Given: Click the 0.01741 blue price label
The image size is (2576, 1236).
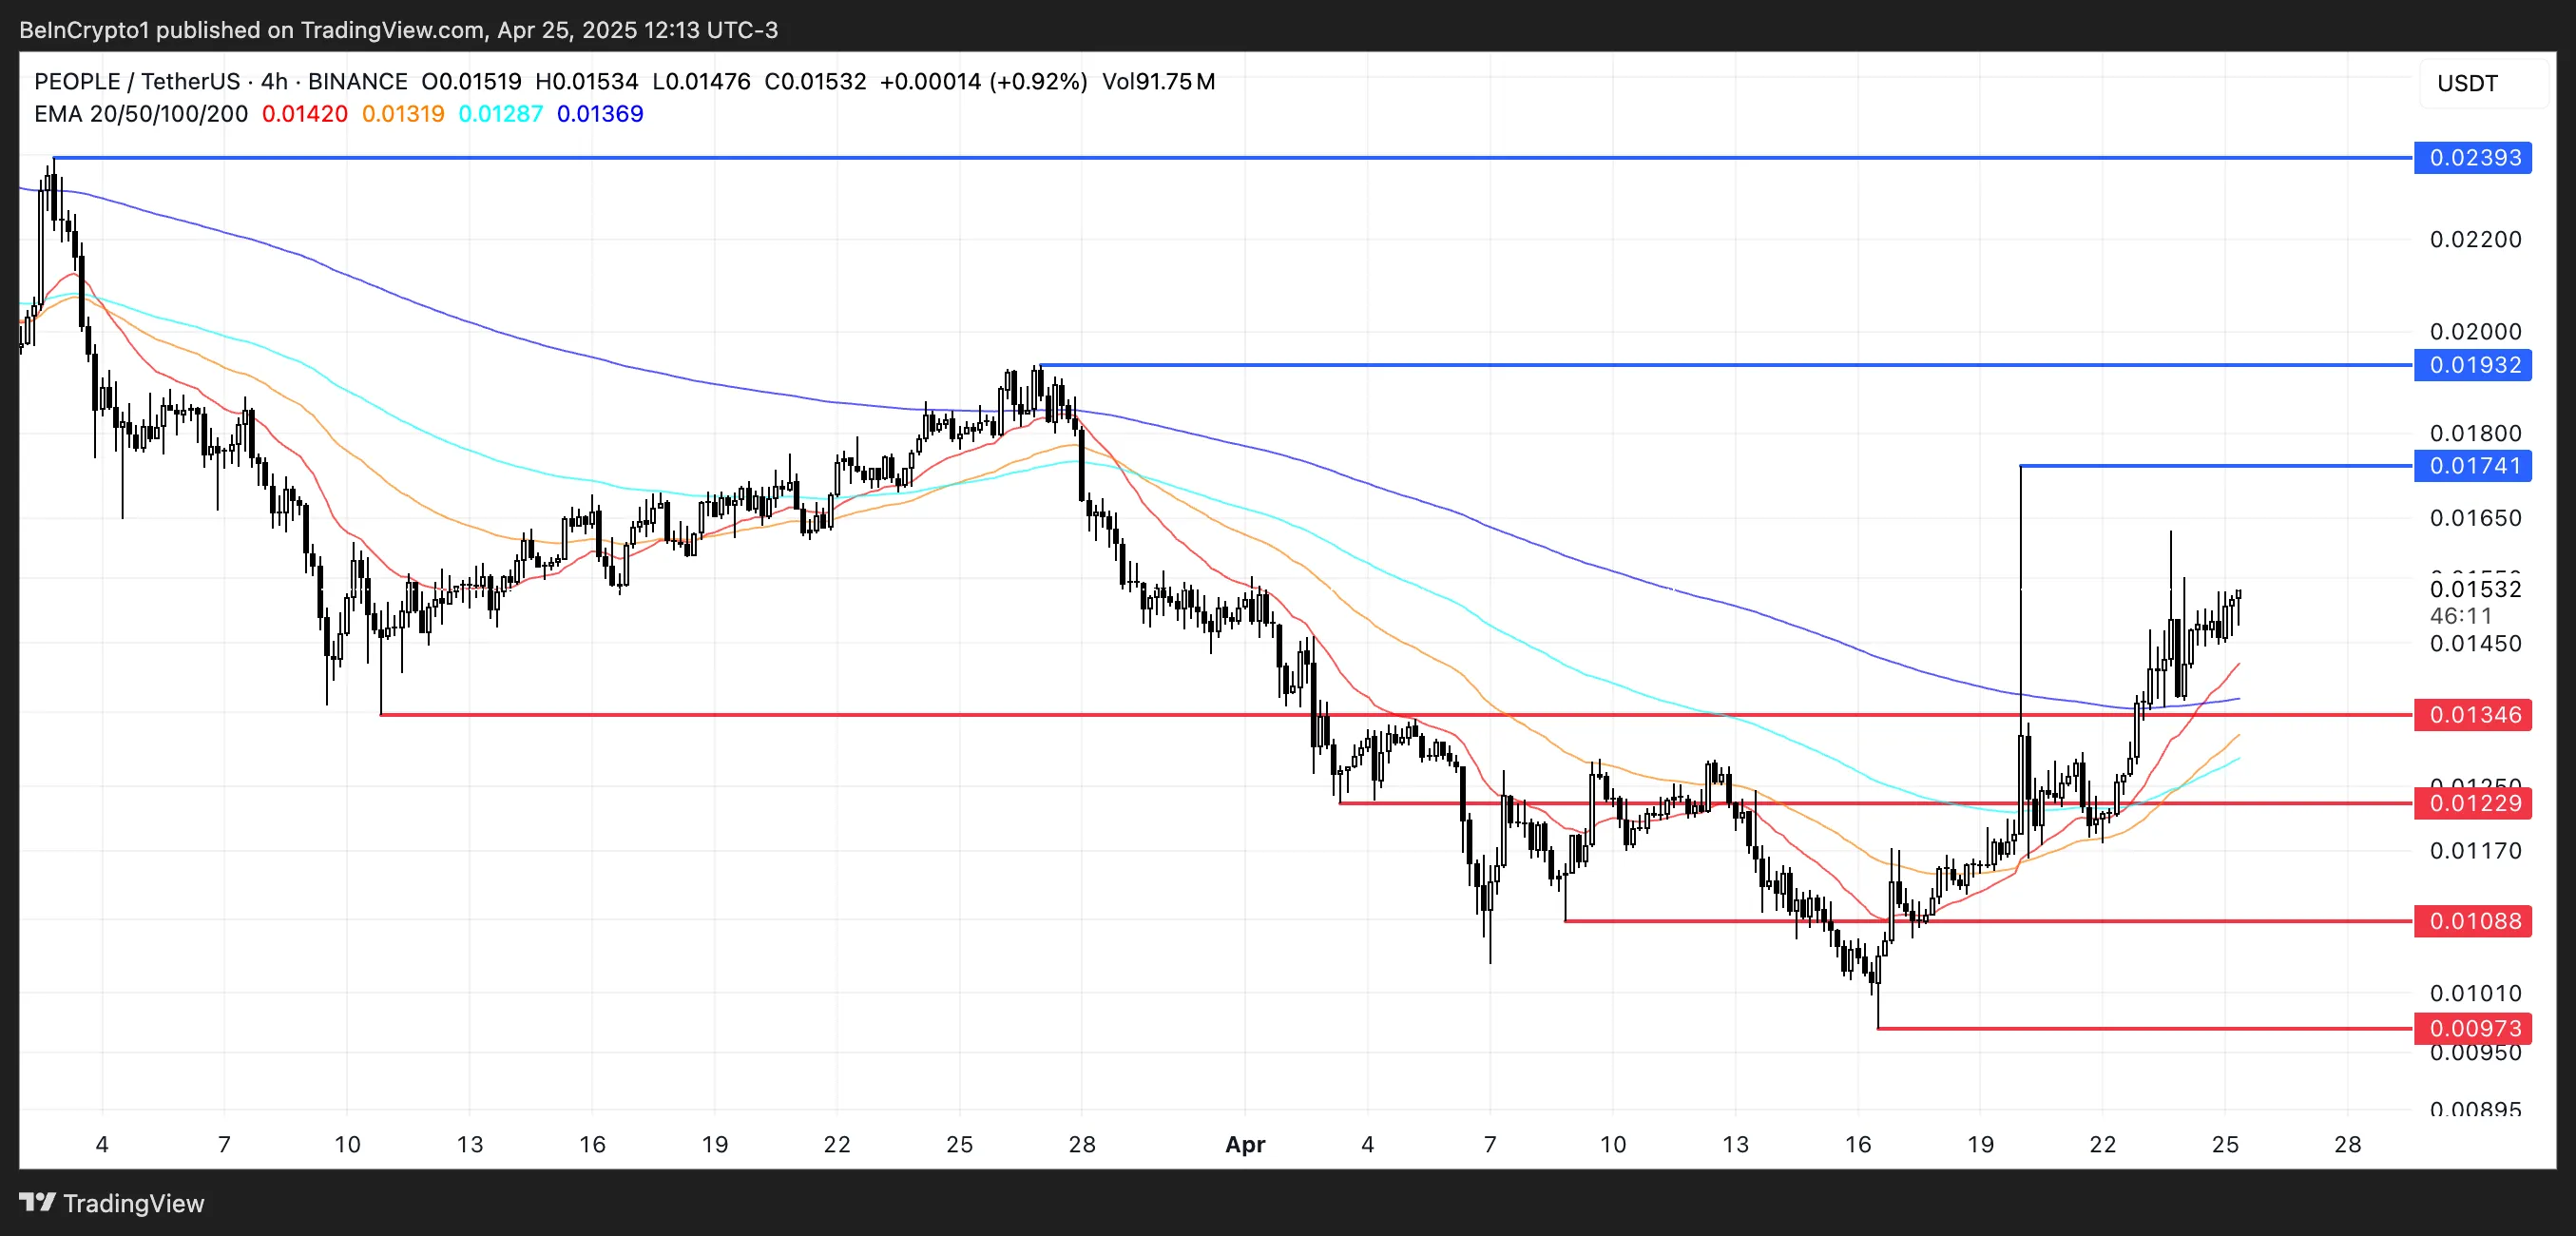Looking at the screenshot, I should click(x=2474, y=466).
